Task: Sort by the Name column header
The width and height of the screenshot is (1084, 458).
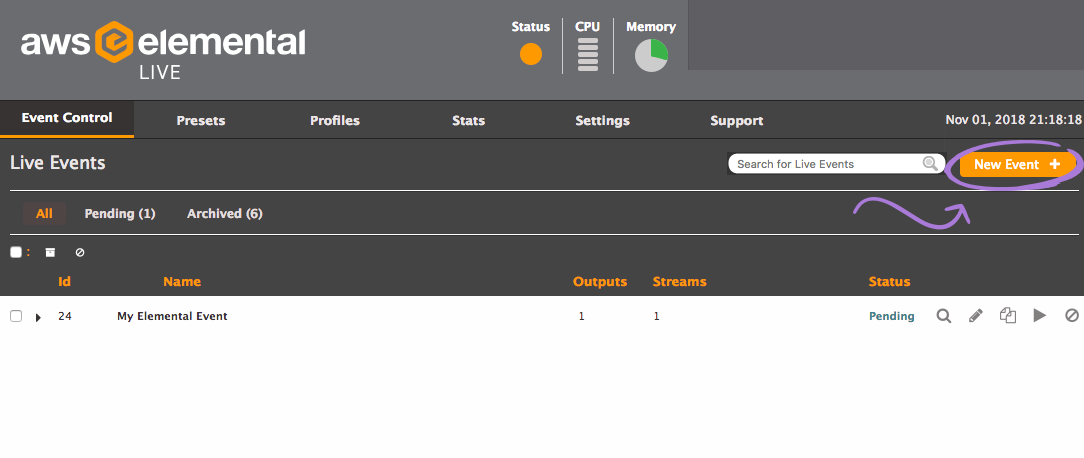Action: (182, 282)
